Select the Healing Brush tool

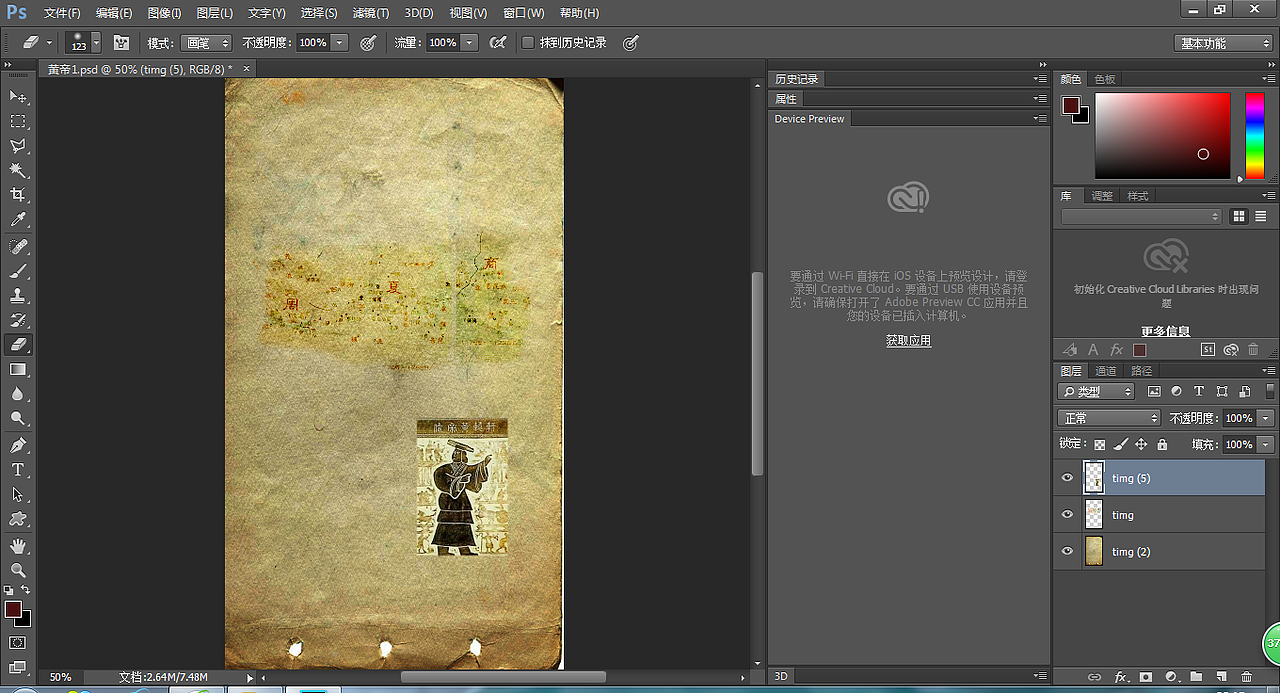pos(18,246)
